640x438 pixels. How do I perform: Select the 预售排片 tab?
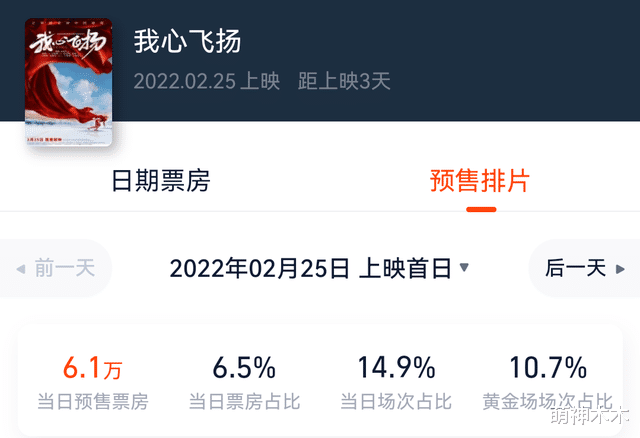pyautogui.click(x=480, y=181)
